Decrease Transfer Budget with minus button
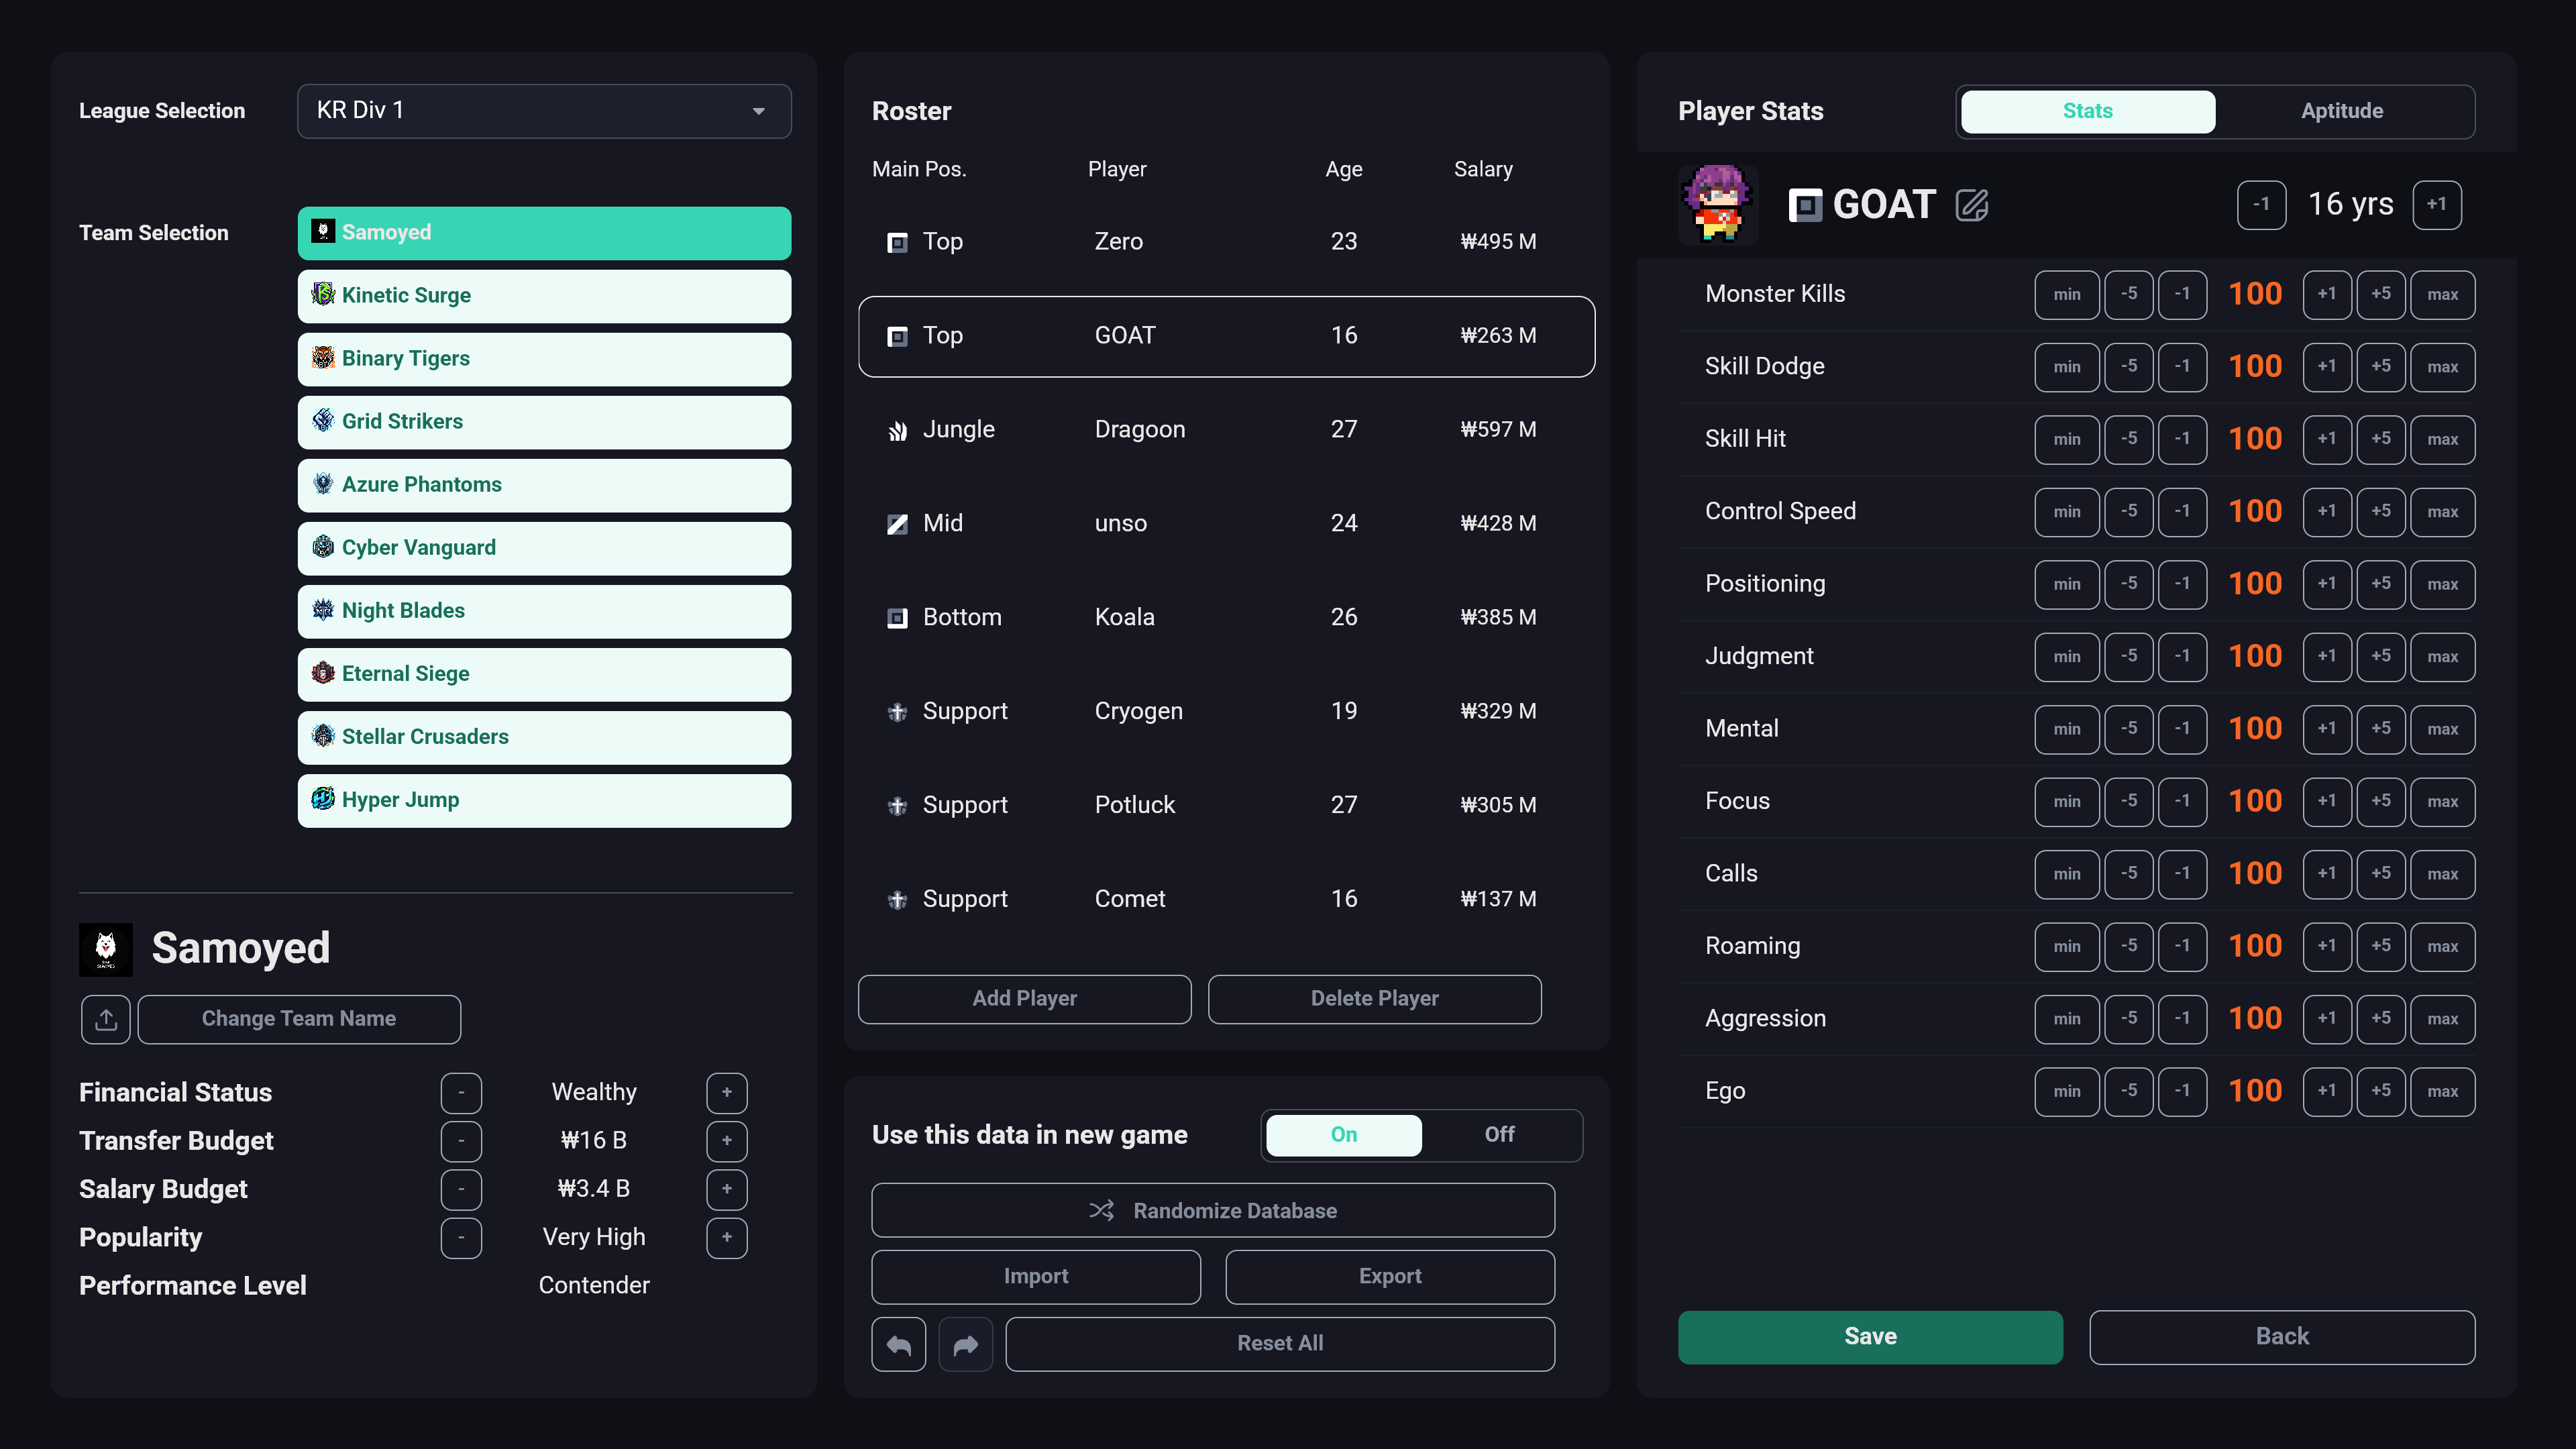 [x=461, y=1141]
